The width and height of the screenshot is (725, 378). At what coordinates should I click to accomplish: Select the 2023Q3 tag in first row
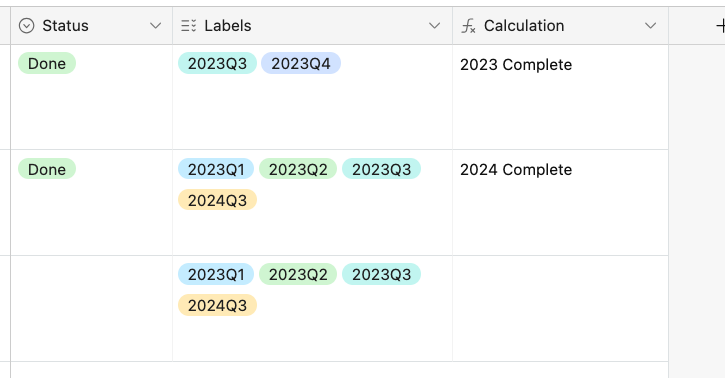point(217,63)
